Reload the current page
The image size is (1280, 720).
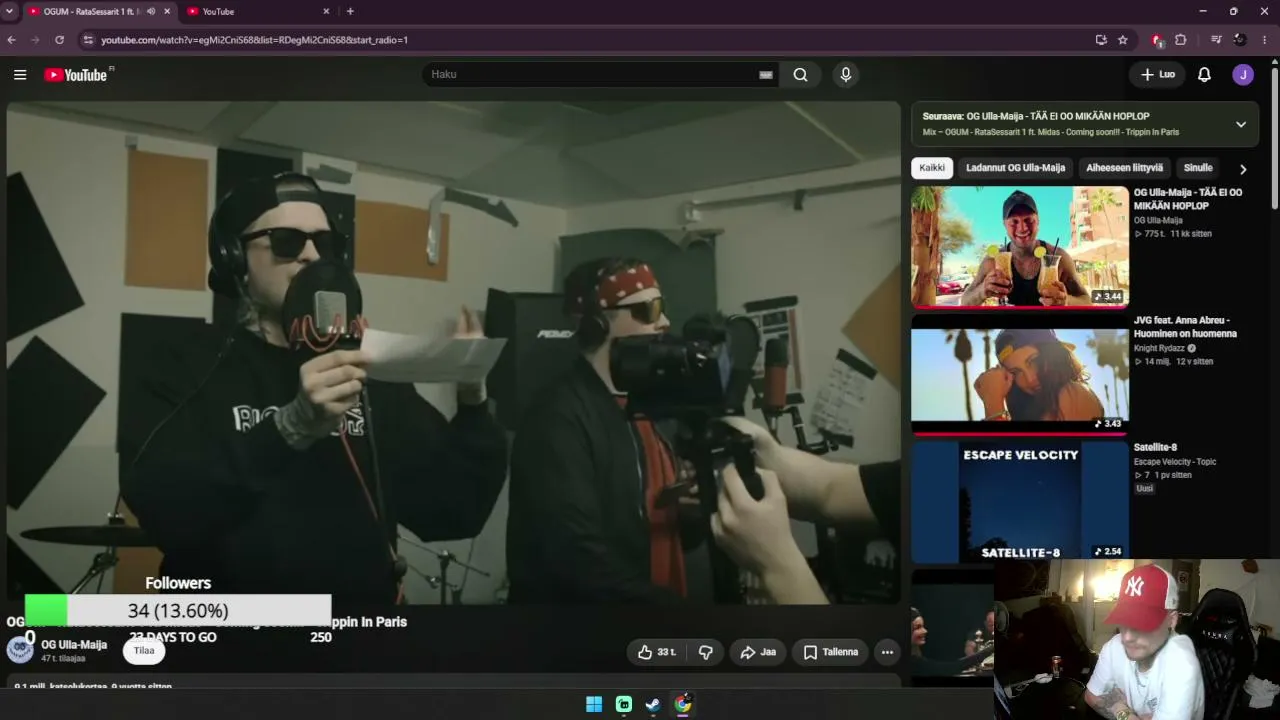click(59, 40)
